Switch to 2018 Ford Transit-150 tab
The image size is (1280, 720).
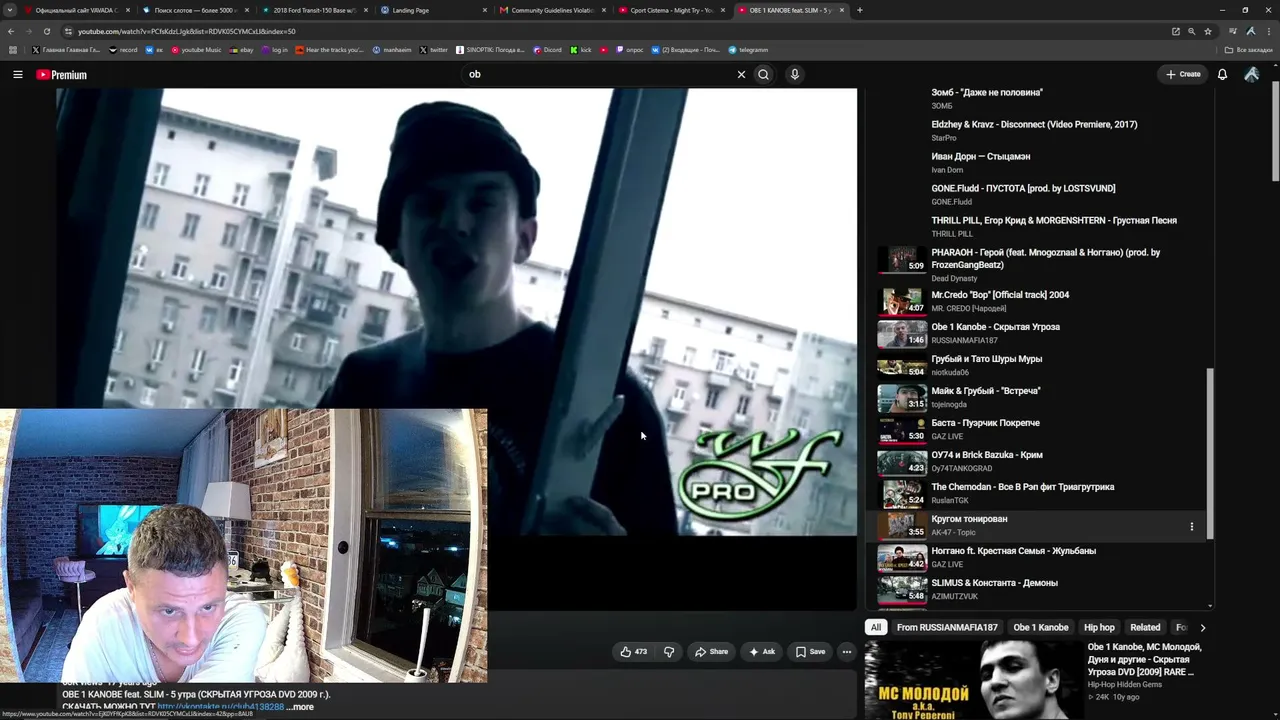pyautogui.click(x=312, y=10)
